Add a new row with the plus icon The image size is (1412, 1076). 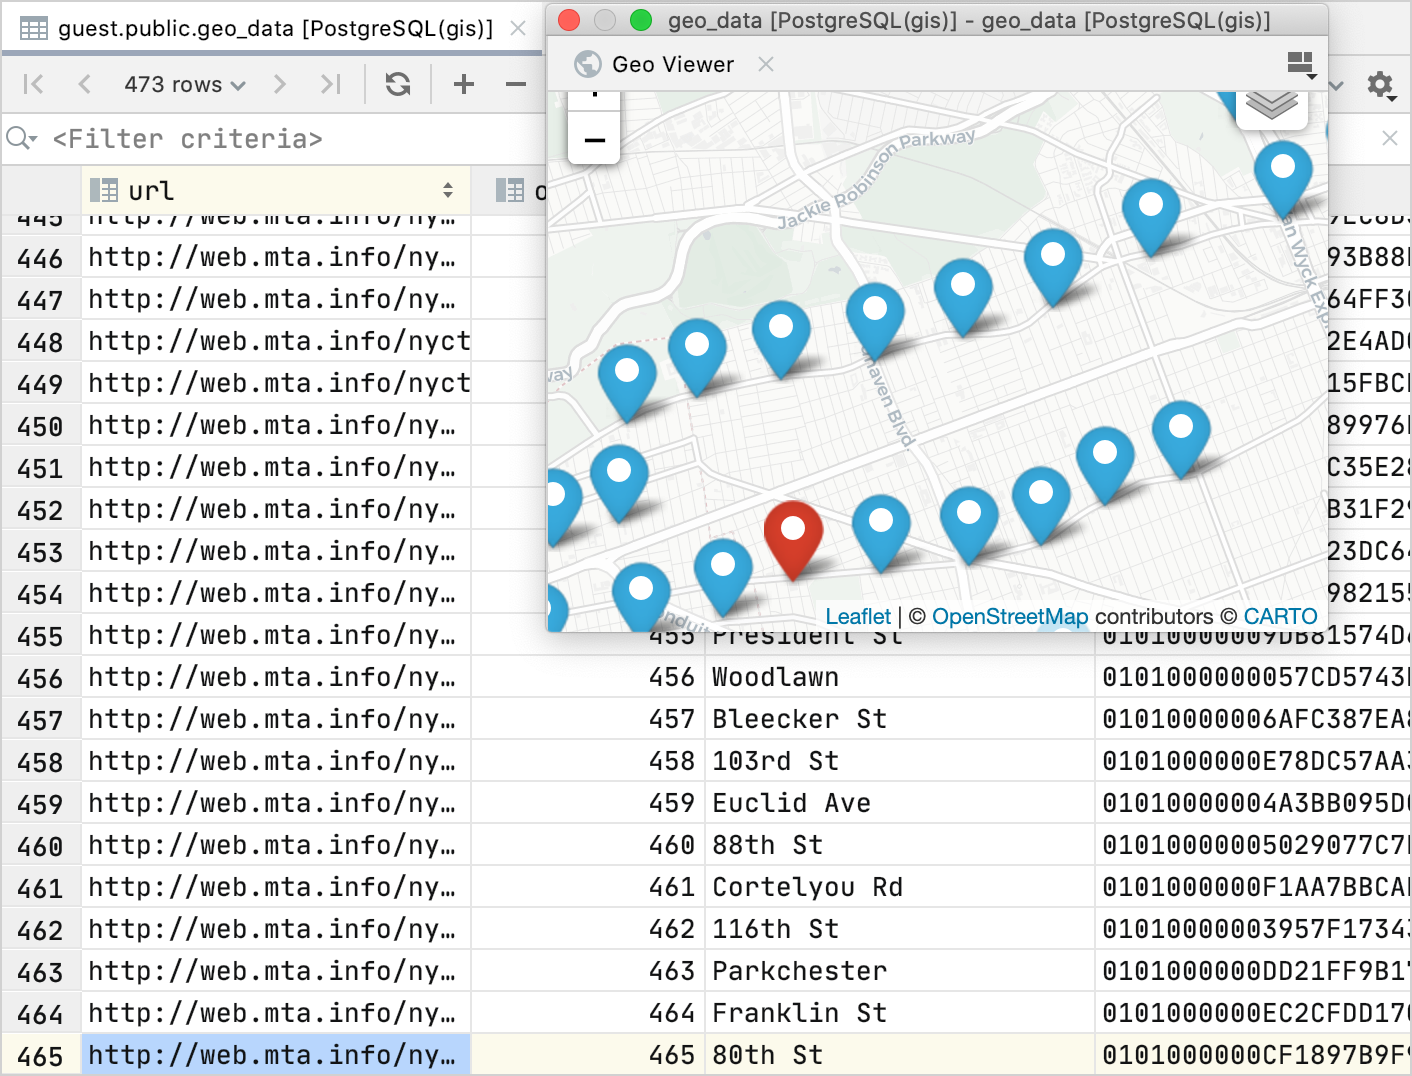[463, 84]
